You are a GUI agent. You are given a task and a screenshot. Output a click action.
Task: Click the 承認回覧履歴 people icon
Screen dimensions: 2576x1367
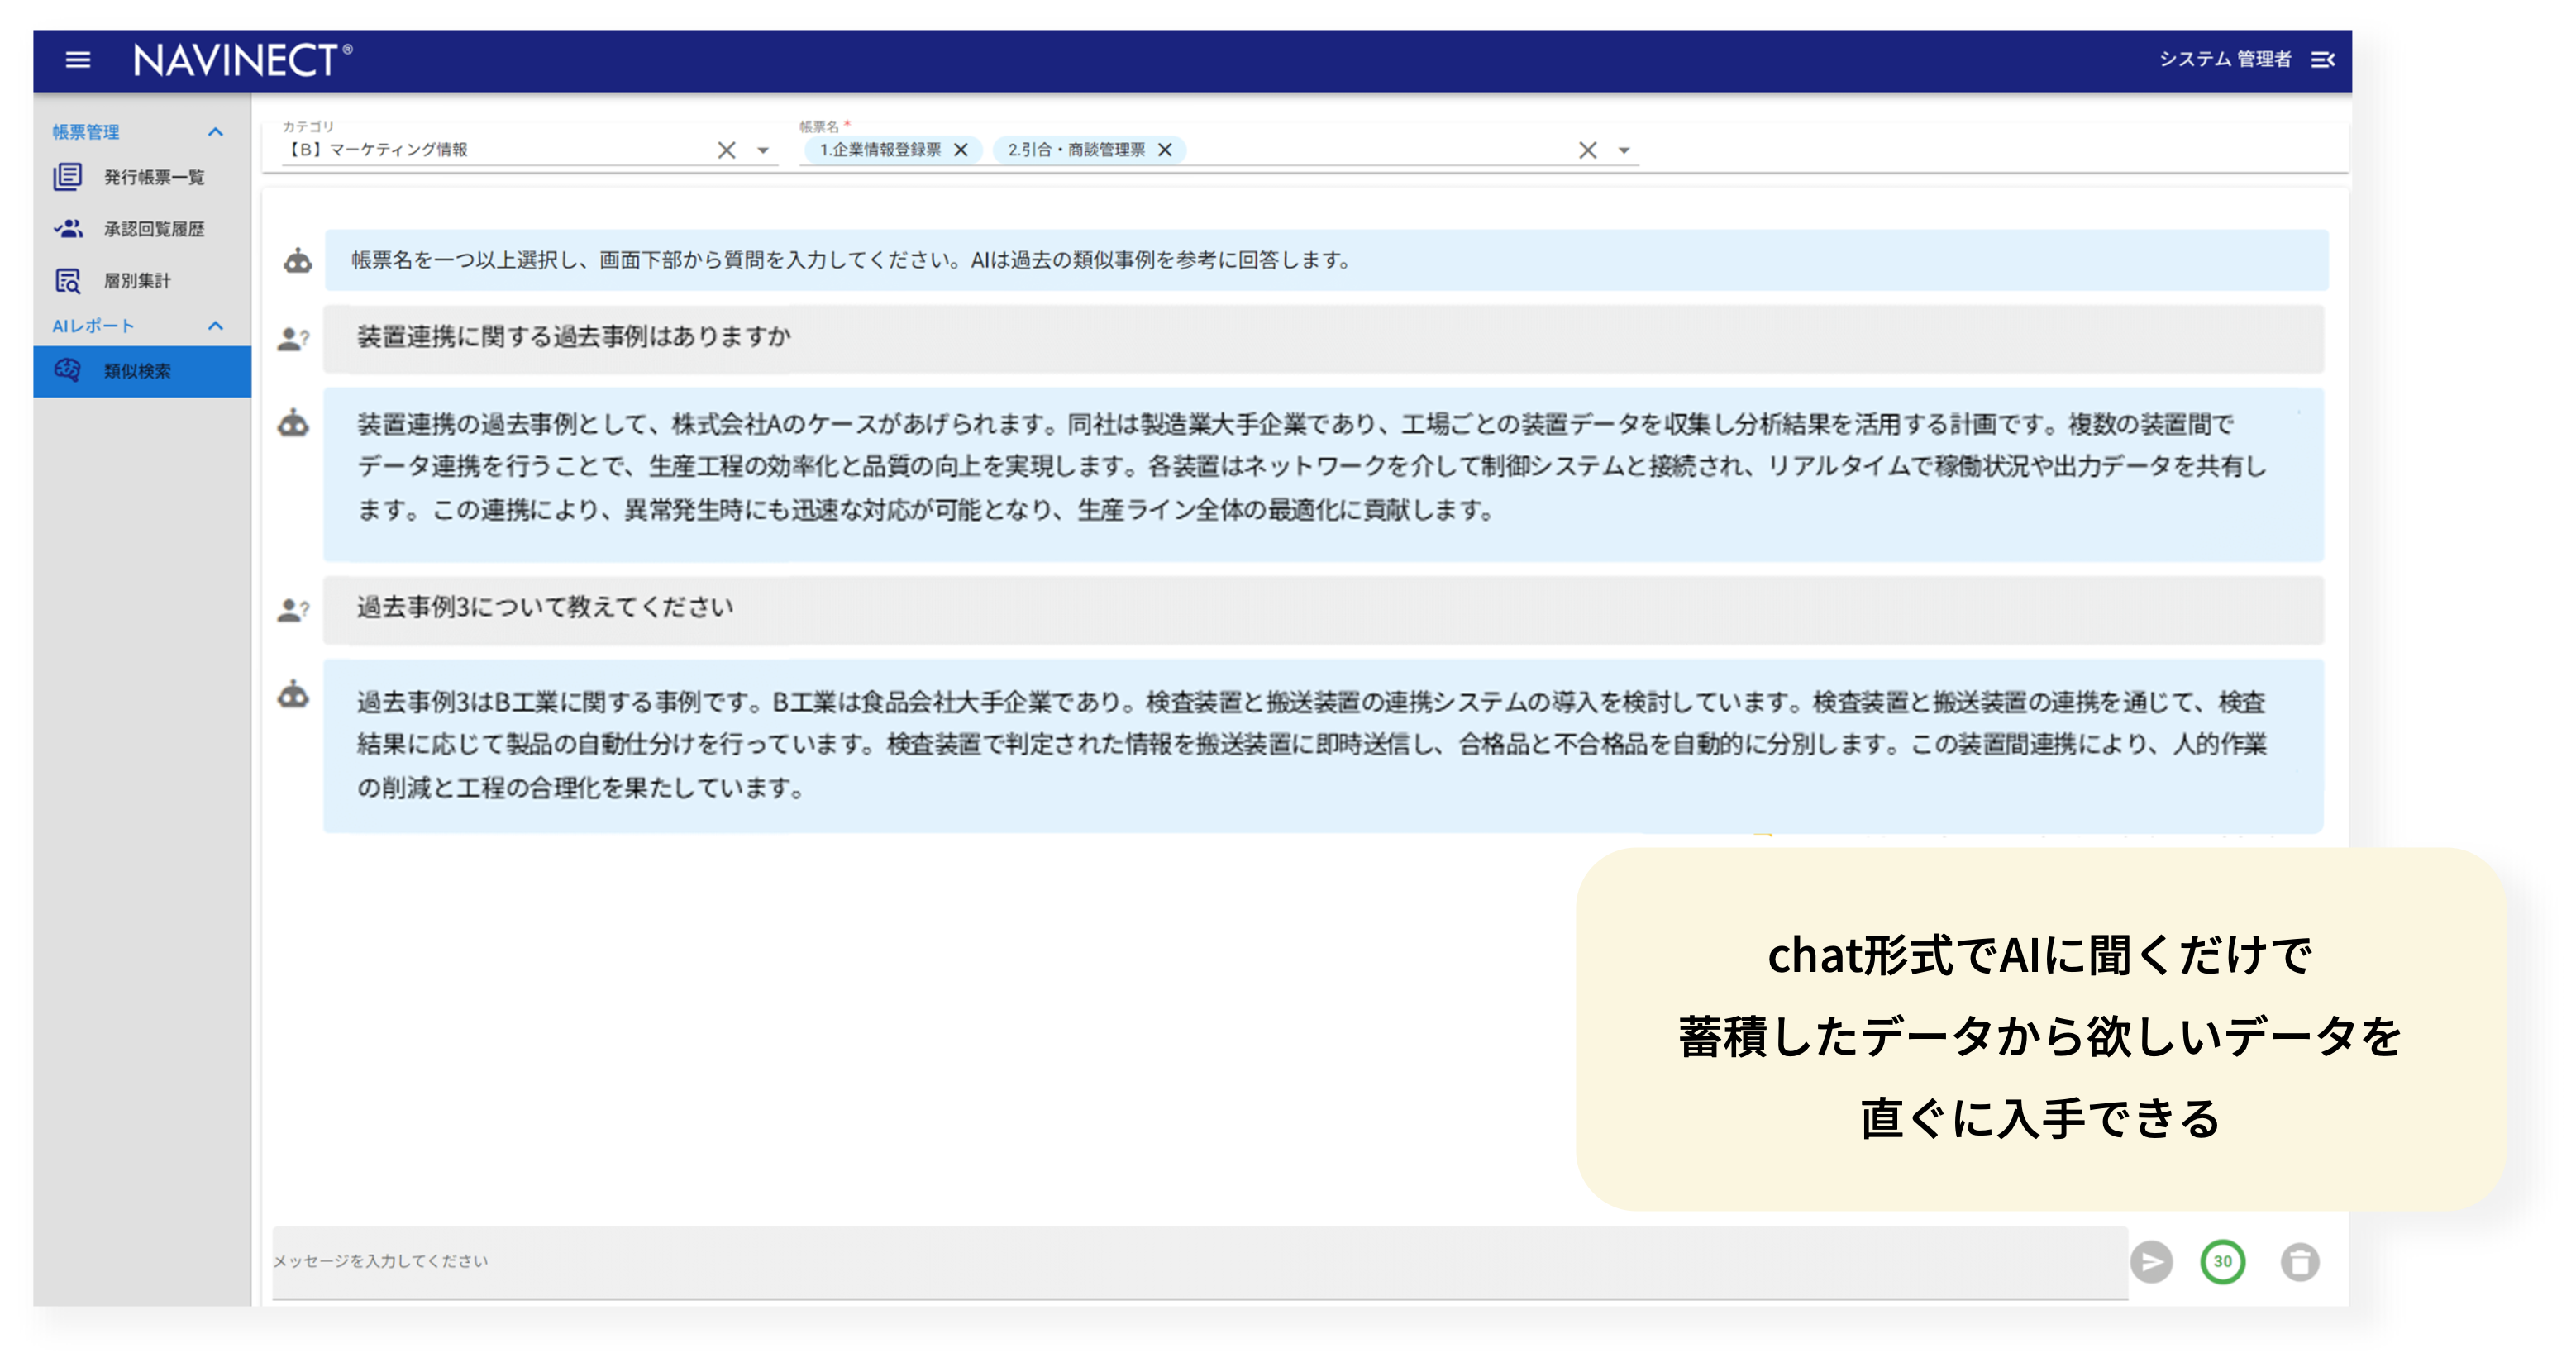67,228
